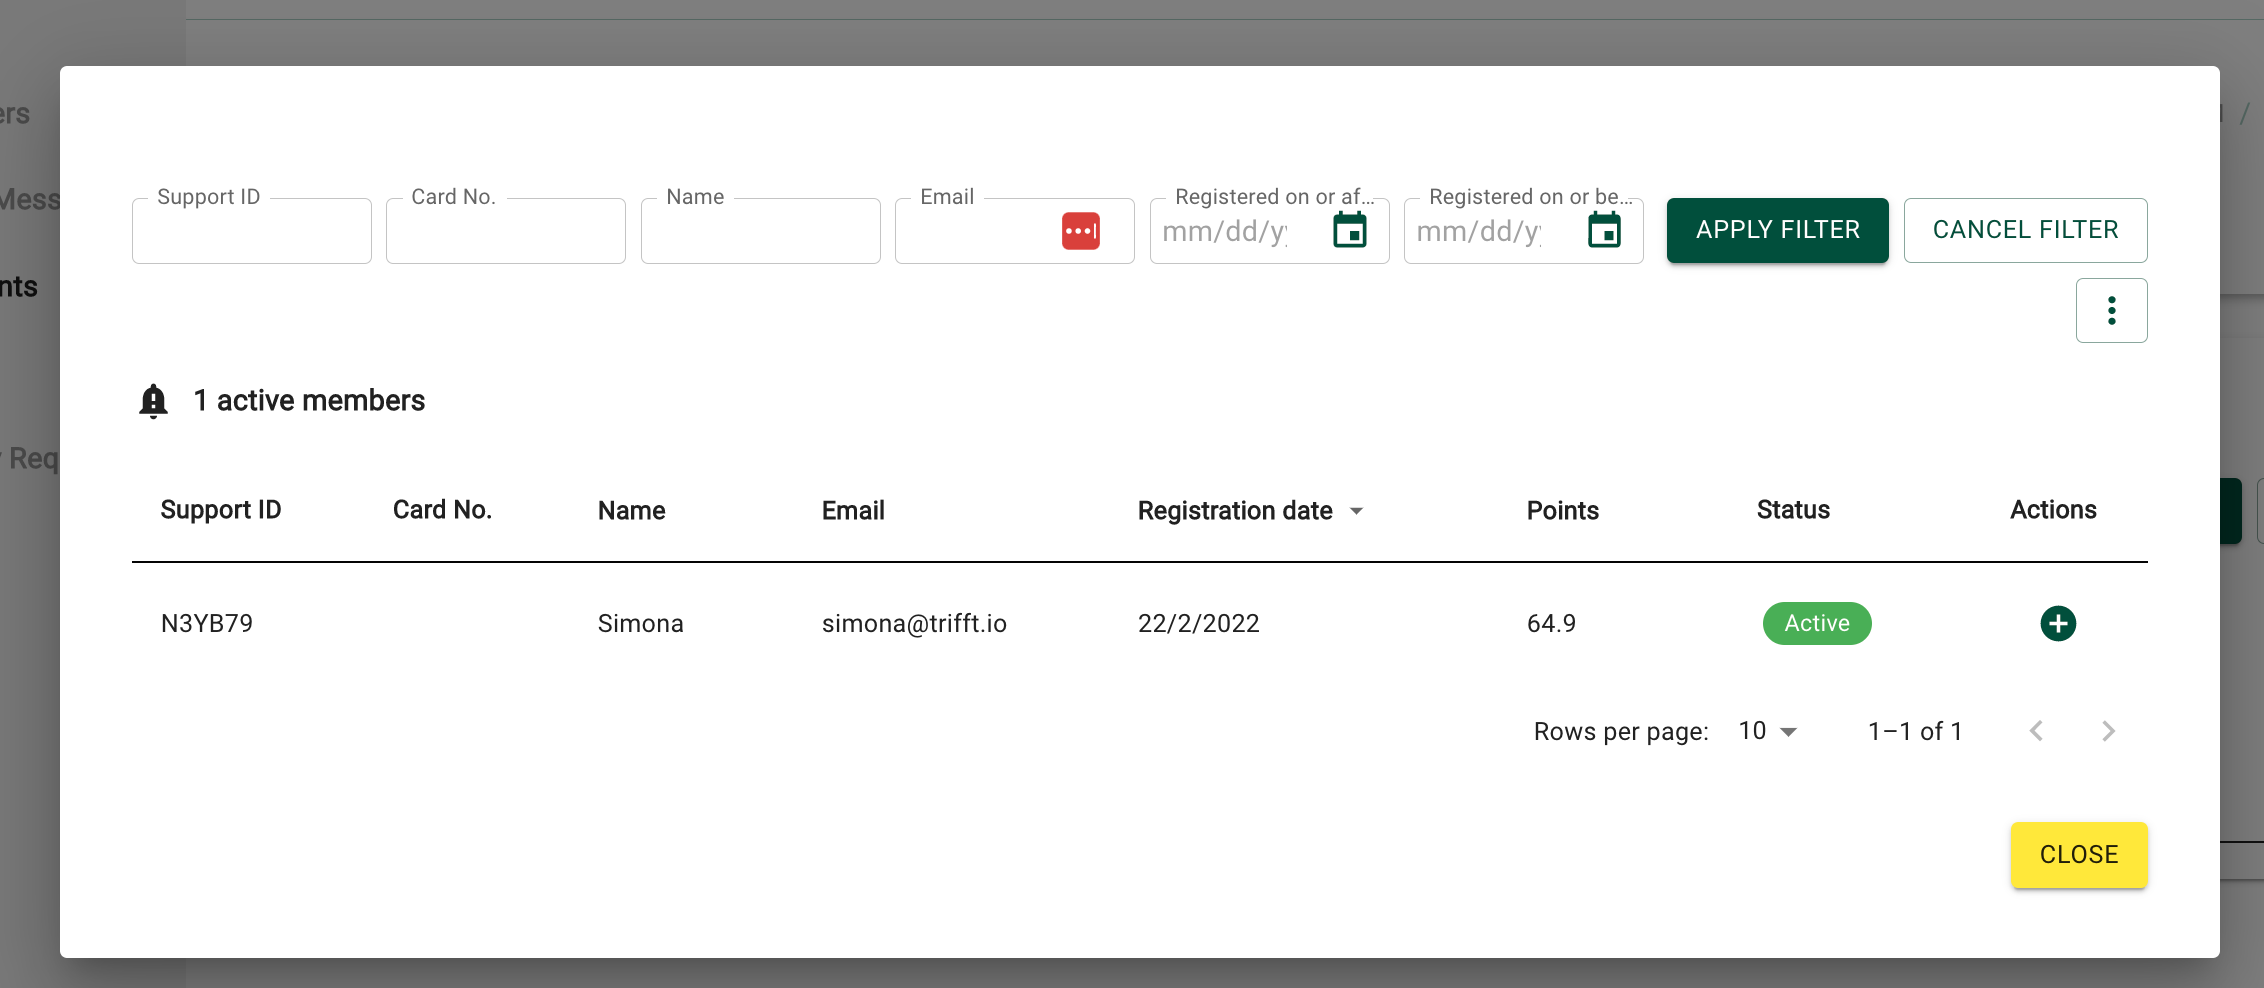This screenshot has width=2264, height=988.
Task: Close the members dialog with CLOSE button
Action: [x=2079, y=855]
